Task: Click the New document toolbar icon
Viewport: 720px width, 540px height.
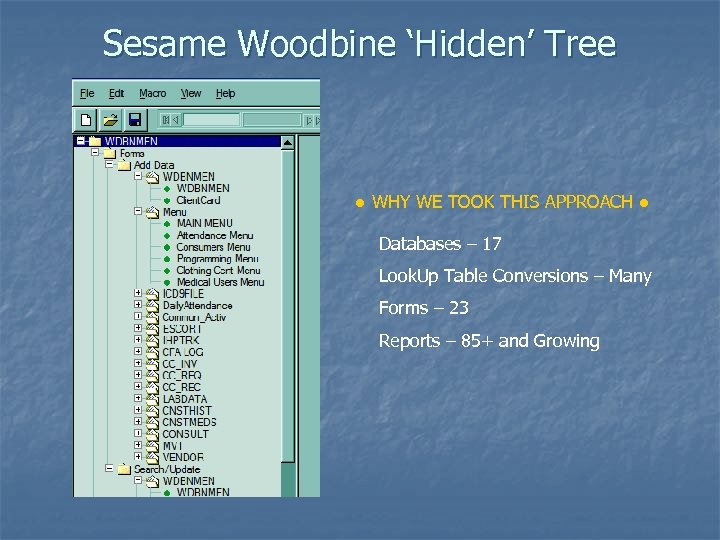Action: tap(86, 120)
